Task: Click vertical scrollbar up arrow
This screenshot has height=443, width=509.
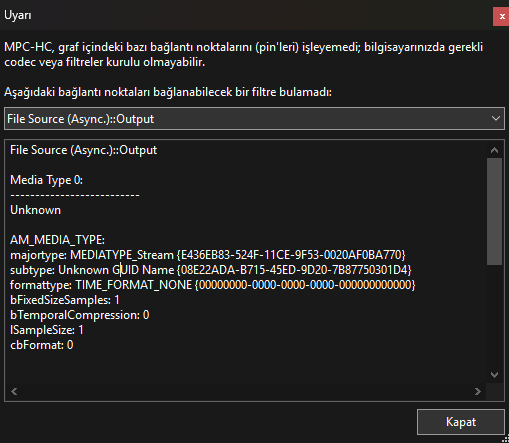Action: tap(494, 150)
